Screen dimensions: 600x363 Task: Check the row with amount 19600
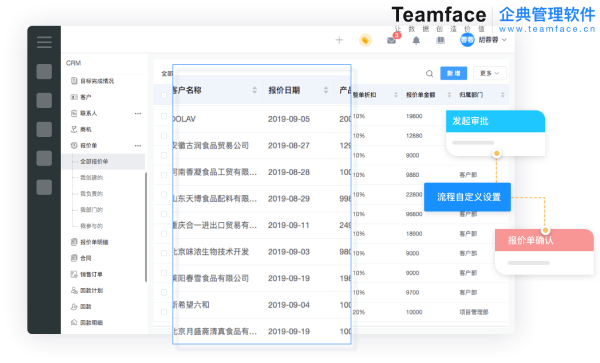(164, 116)
